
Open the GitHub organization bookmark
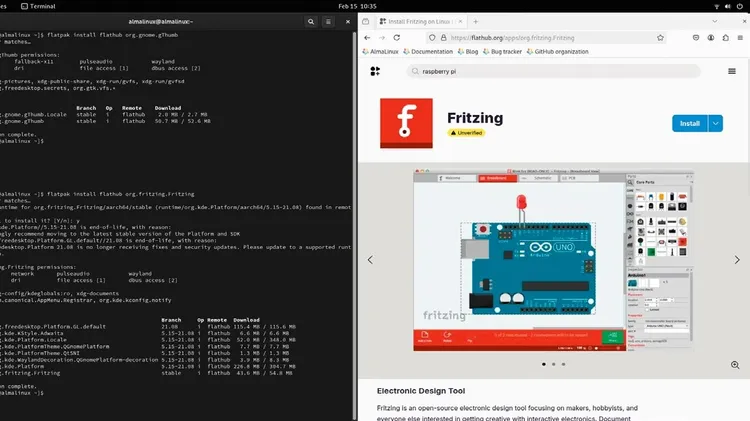click(557, 52)
